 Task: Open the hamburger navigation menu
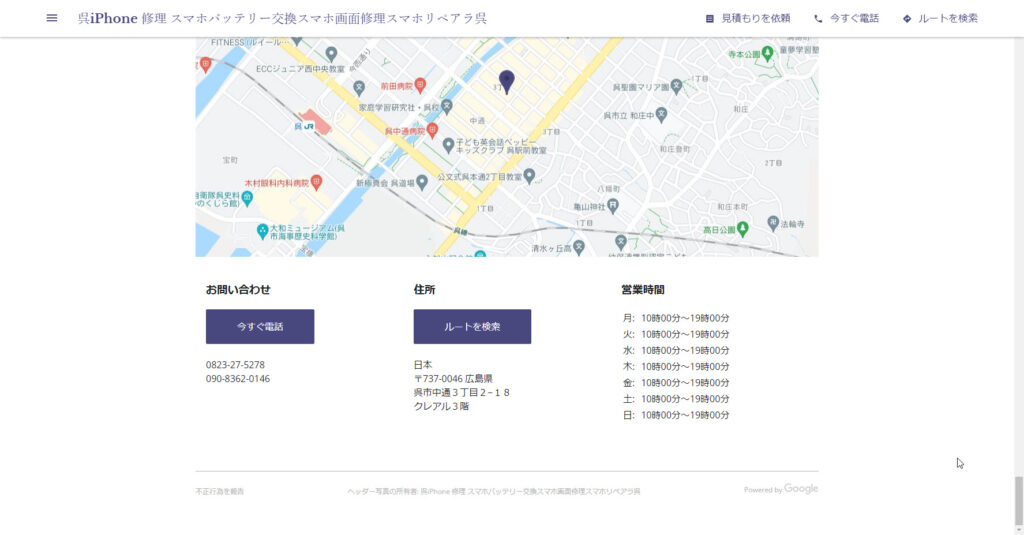click(52, 18)
